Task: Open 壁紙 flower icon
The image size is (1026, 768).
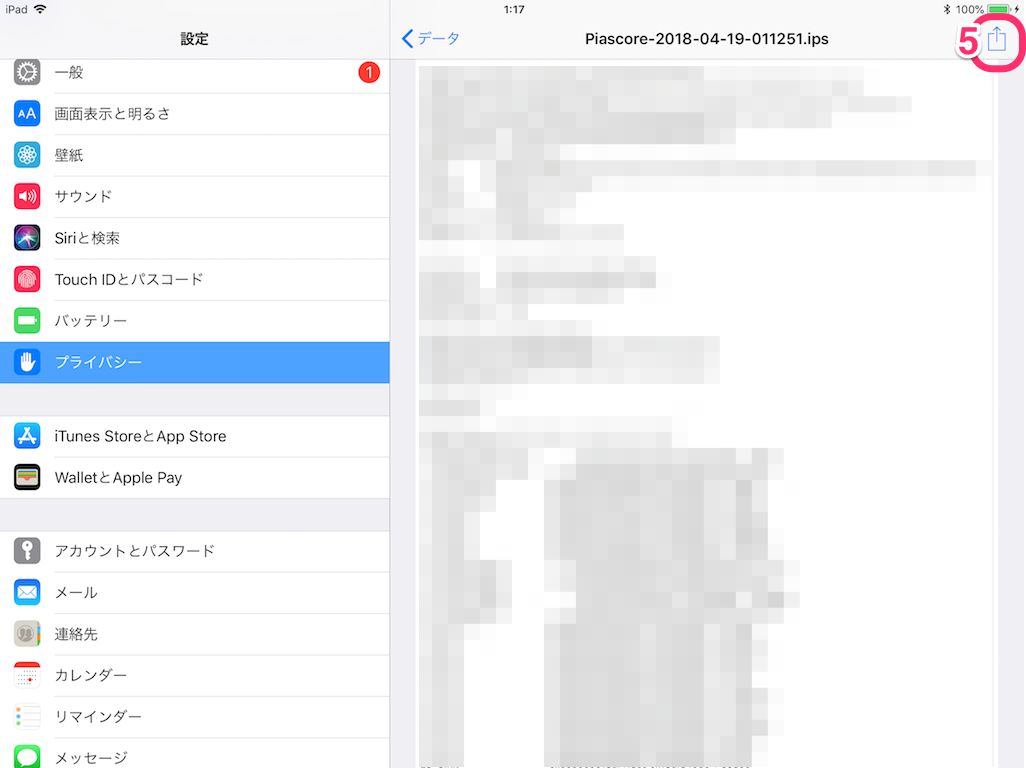Action: (x=27, y=155)
